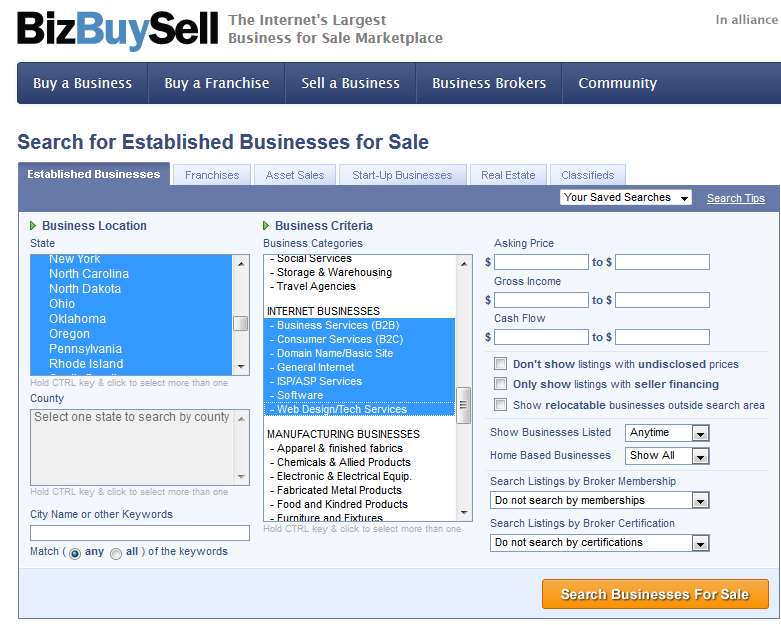Image resolution: width=781 pixels, height=625 pixels.
Task: Select ISP/ASP Services category
Action: click(359, 381)
